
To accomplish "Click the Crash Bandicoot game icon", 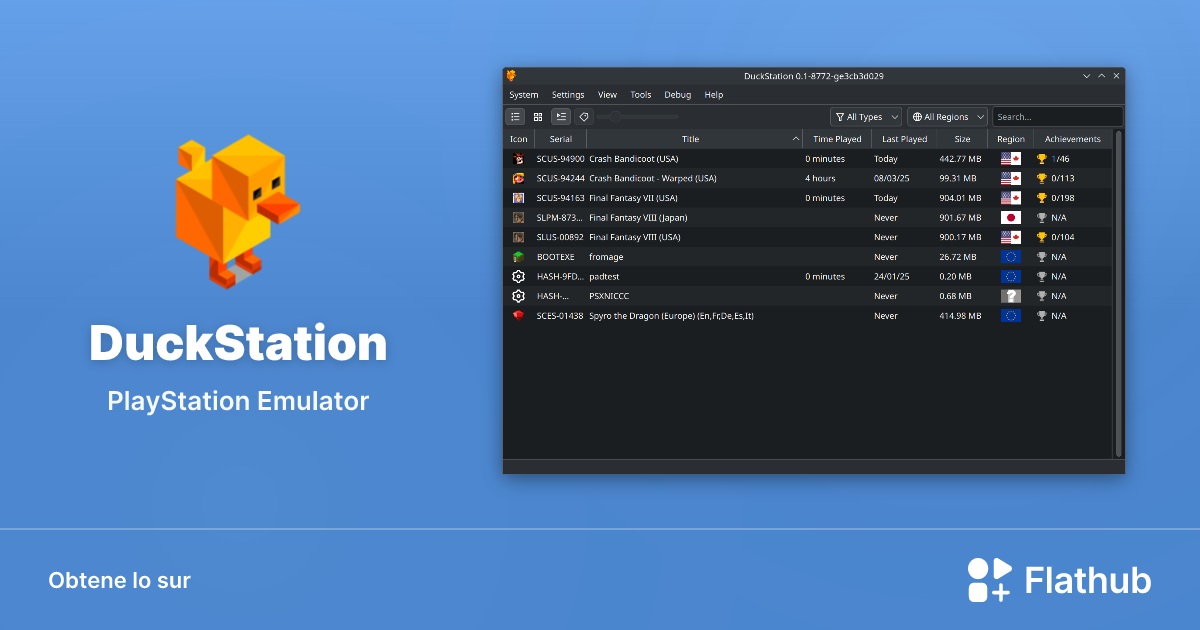I will coord(518,158).
